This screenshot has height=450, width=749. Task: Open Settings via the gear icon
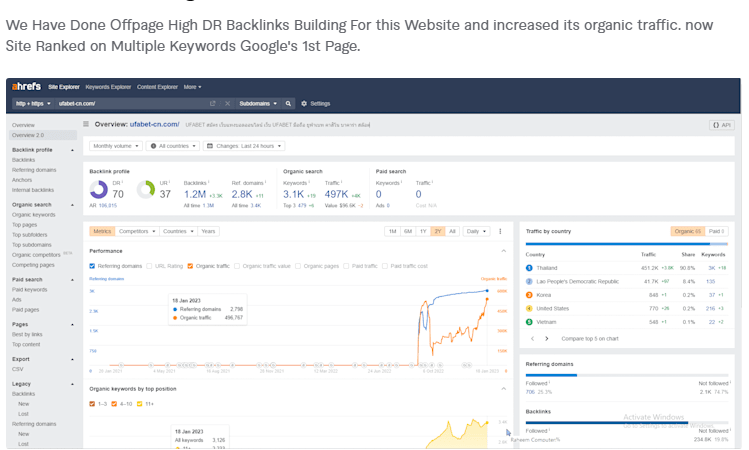point(304,103)
